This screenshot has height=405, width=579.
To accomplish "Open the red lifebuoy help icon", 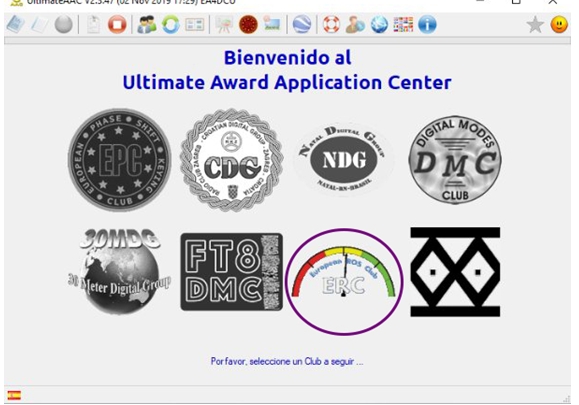I will tap(331, 25).
